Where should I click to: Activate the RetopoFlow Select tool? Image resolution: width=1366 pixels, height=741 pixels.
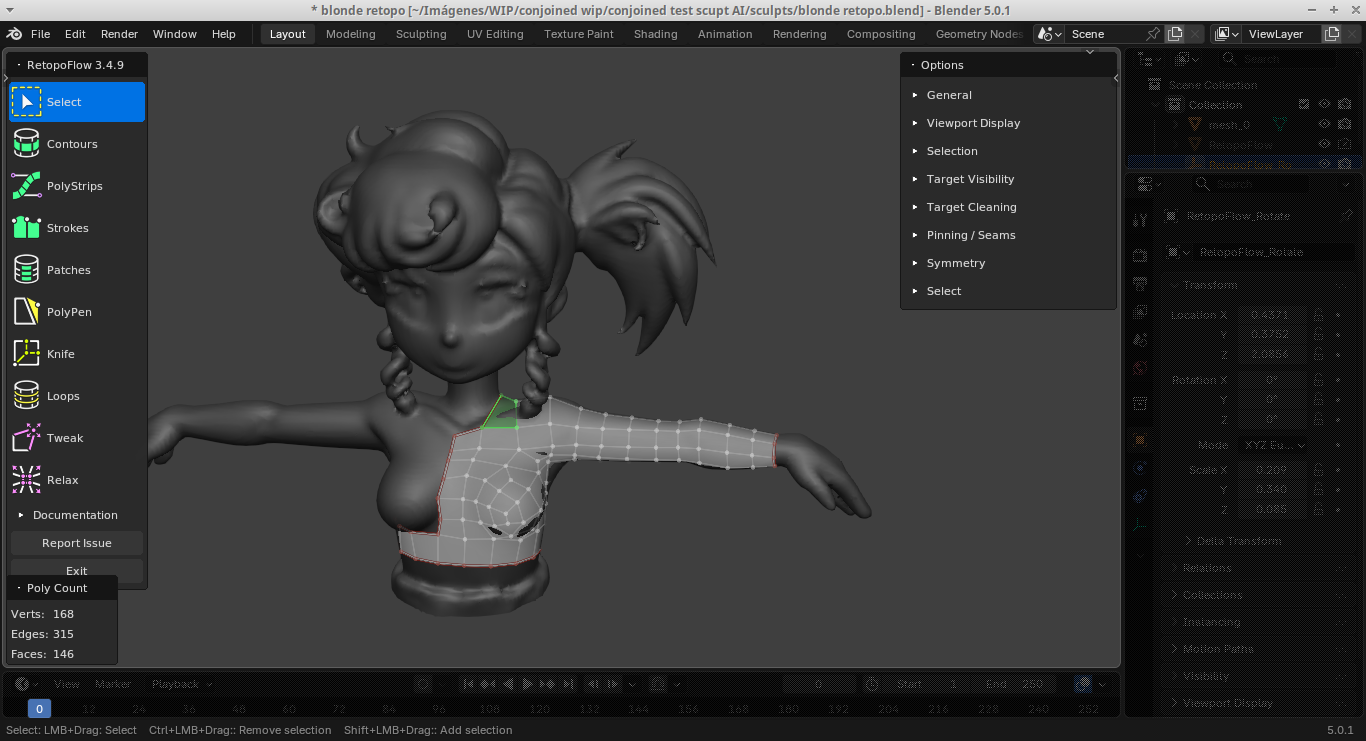coord(77,102)
